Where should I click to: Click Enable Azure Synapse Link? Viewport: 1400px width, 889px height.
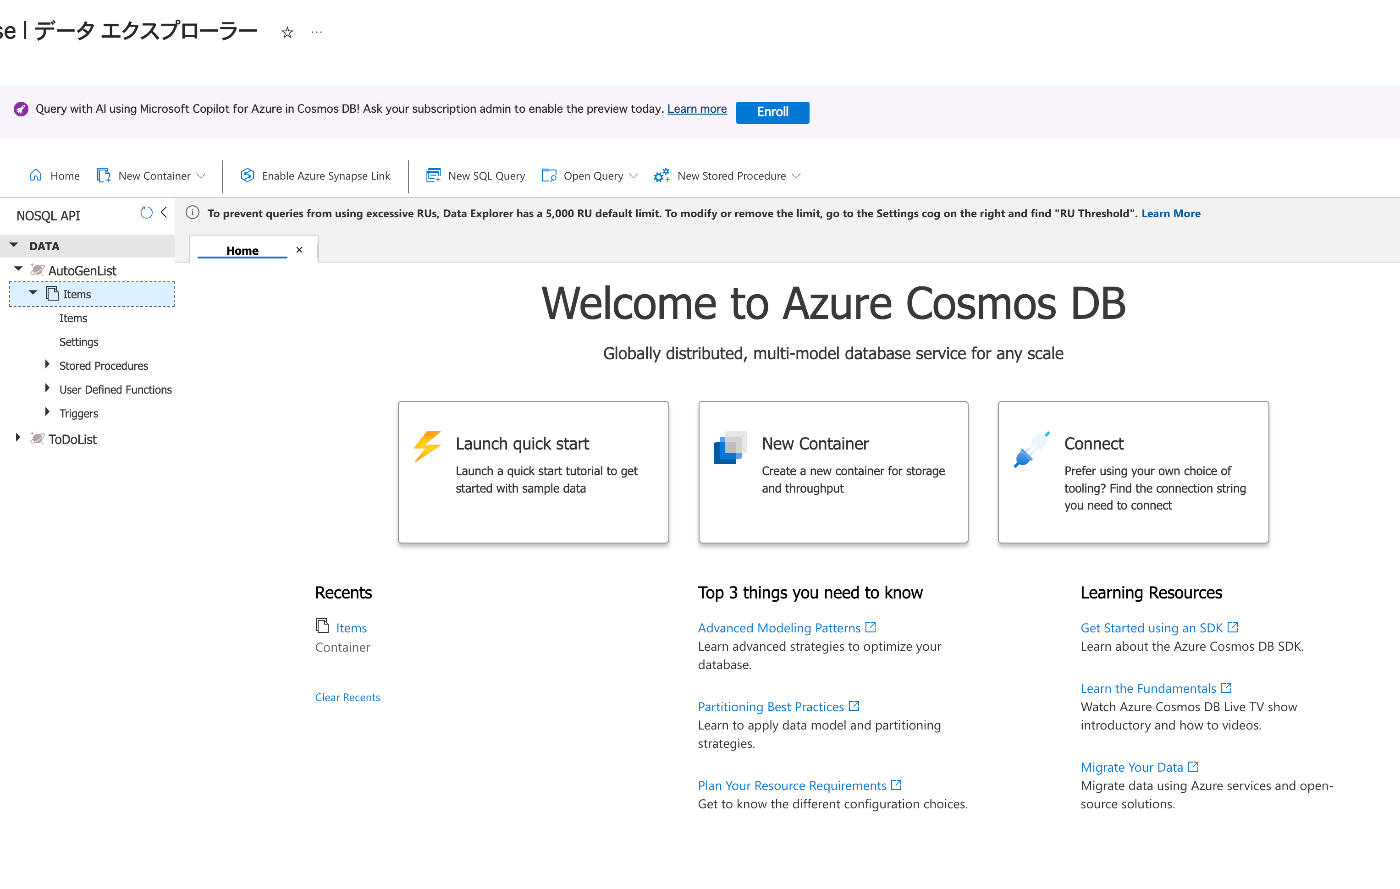point(315,176)
